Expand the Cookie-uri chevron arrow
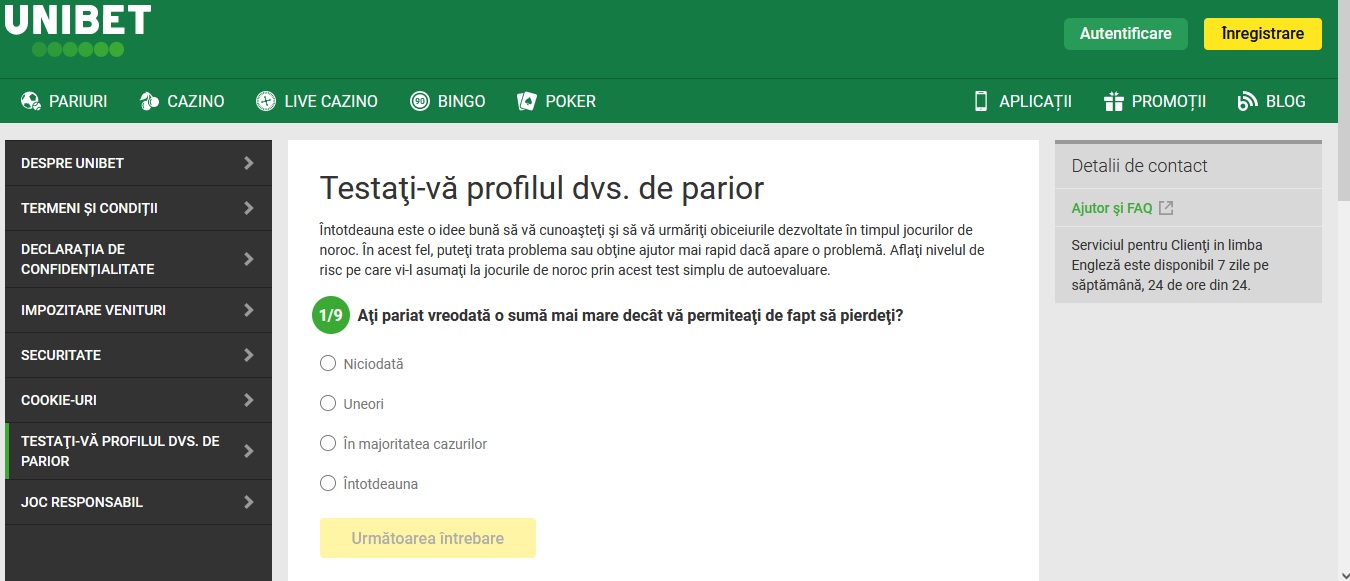The image size is (1350, 581). click(249, 400)
